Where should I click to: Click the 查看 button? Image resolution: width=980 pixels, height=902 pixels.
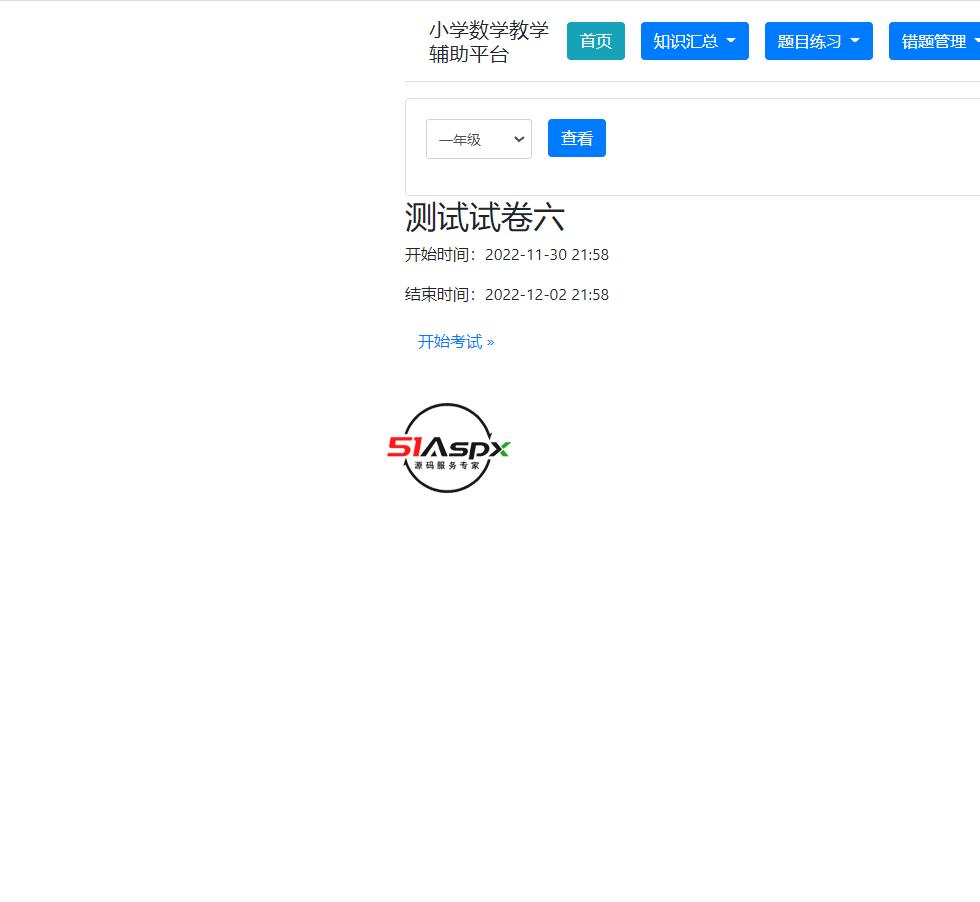[577, 138]
